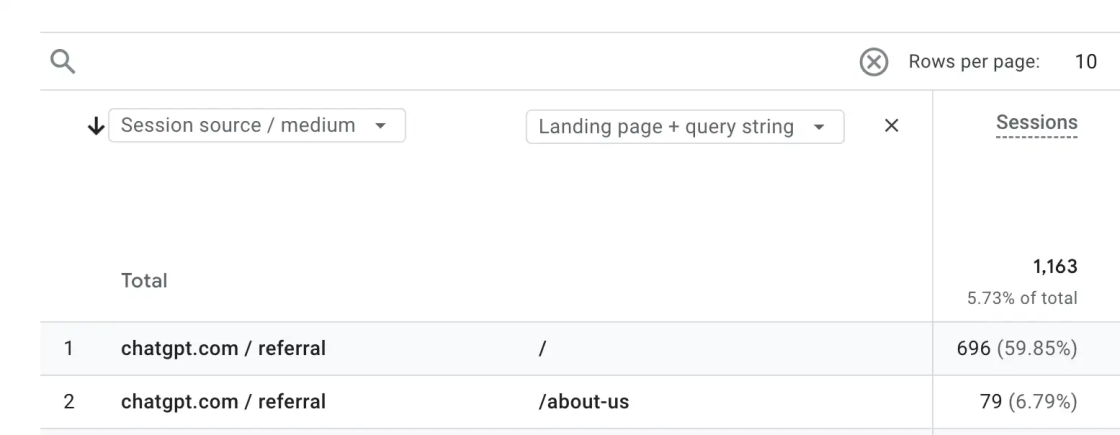Select row 1 chatgpt.com / referral
This screenshot has width=1120, height=435.
click(223, 349)
